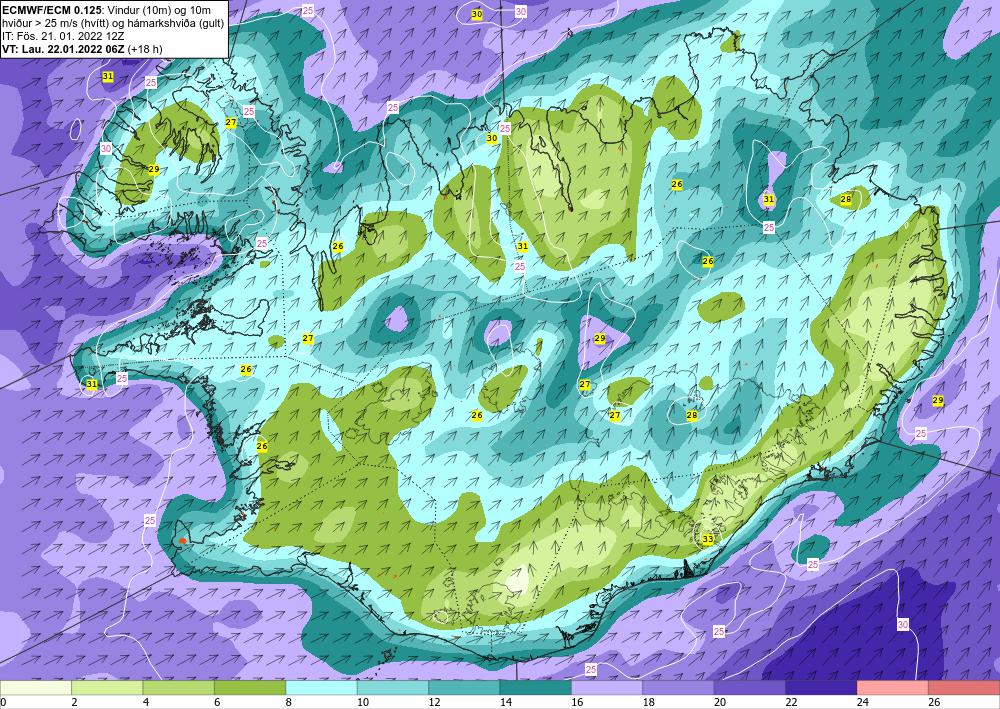This screenshot has width=1000, height=709.
Task: Select the 2–4 m/s legend color box
Action: pyautogui.click(x=107, y=688)
